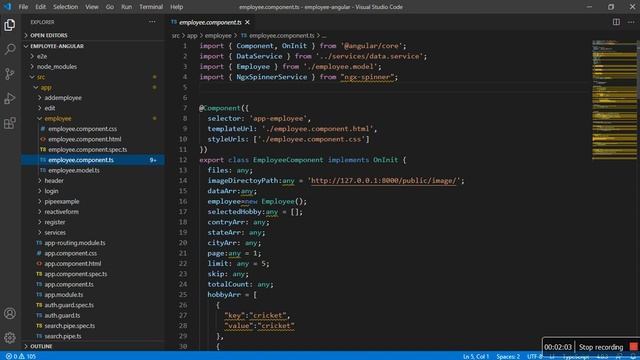
Task: Open the Help menu
Action: pyautogui.click(x=176, y=7)
